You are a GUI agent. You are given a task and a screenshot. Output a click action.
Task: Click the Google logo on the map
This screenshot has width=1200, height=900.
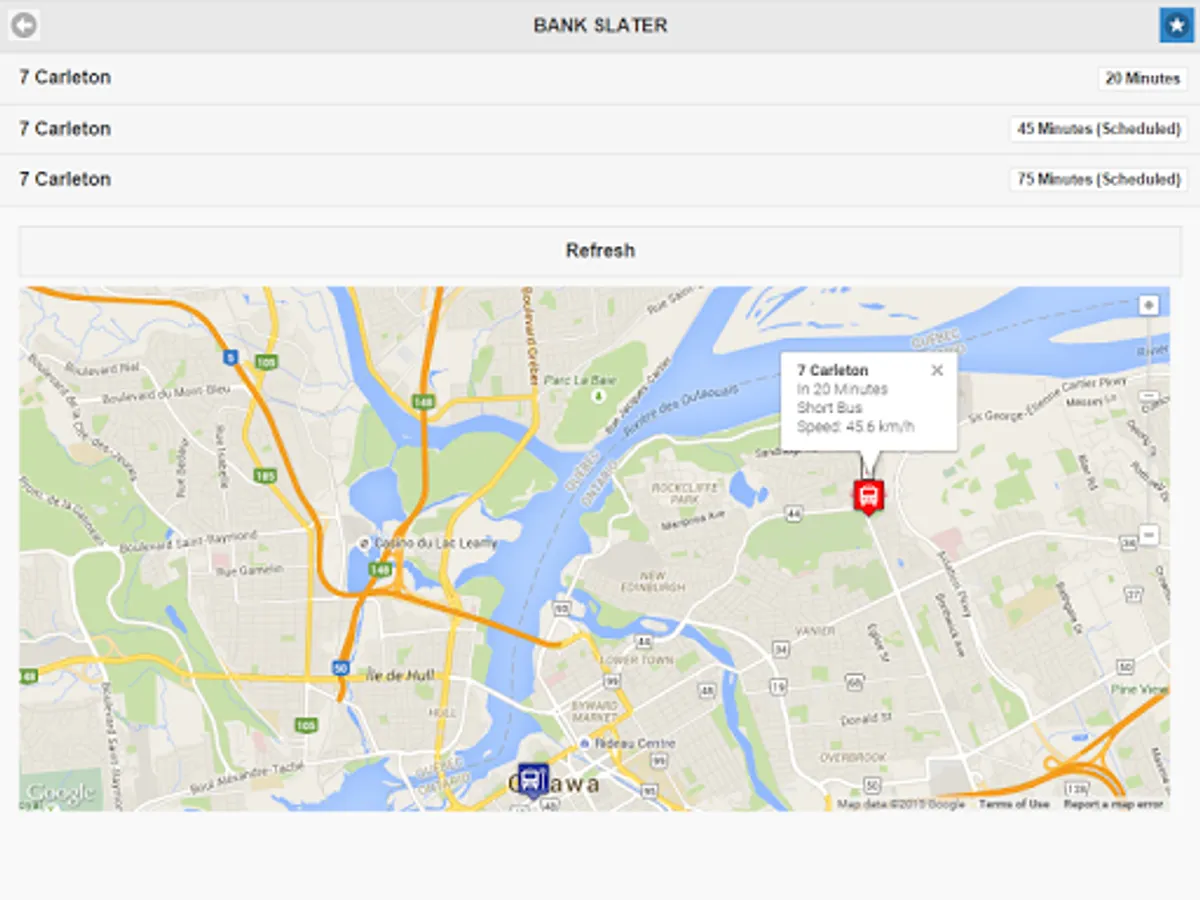[x=60, y=793]
